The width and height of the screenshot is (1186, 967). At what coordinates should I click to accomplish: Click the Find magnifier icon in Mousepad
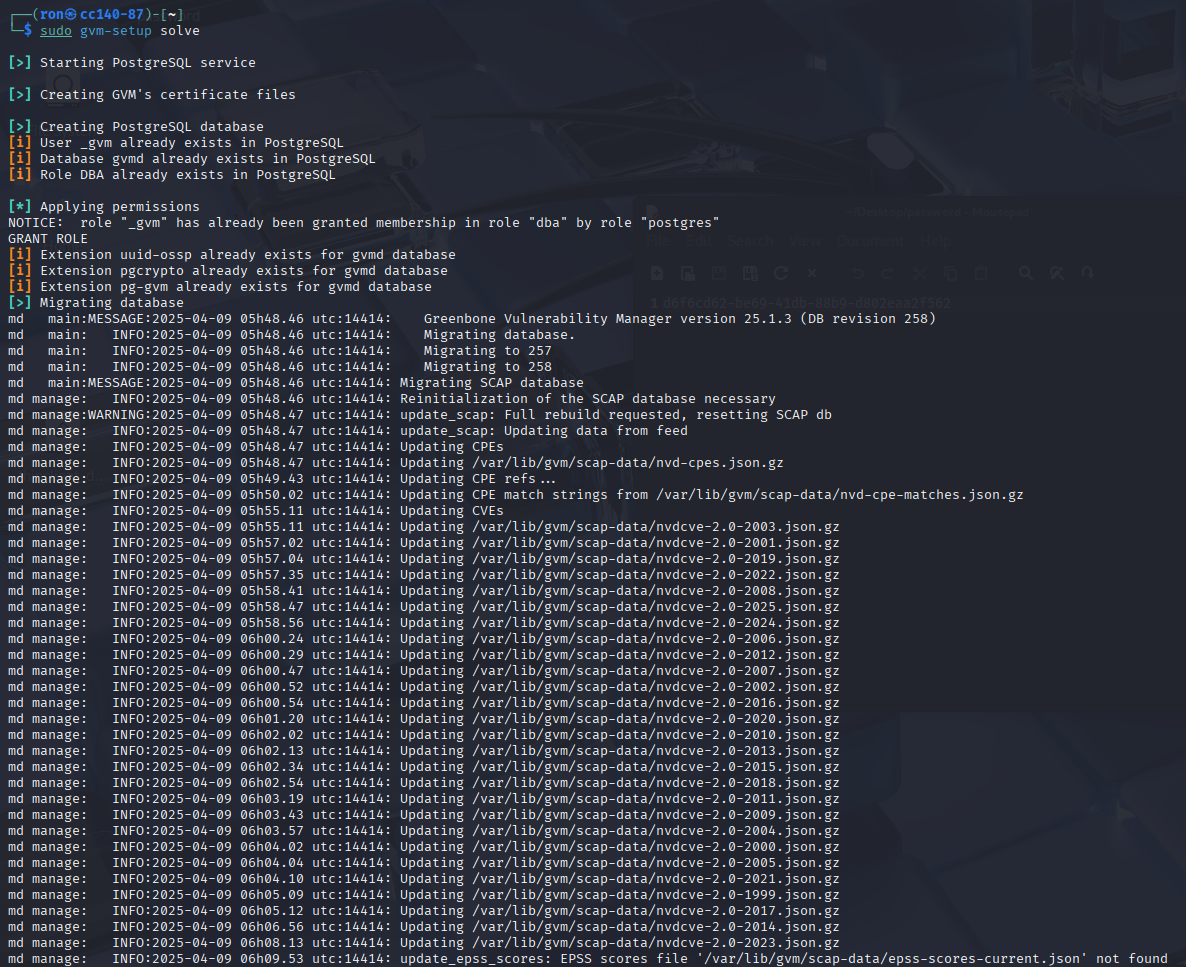(x=1026, y=273)
